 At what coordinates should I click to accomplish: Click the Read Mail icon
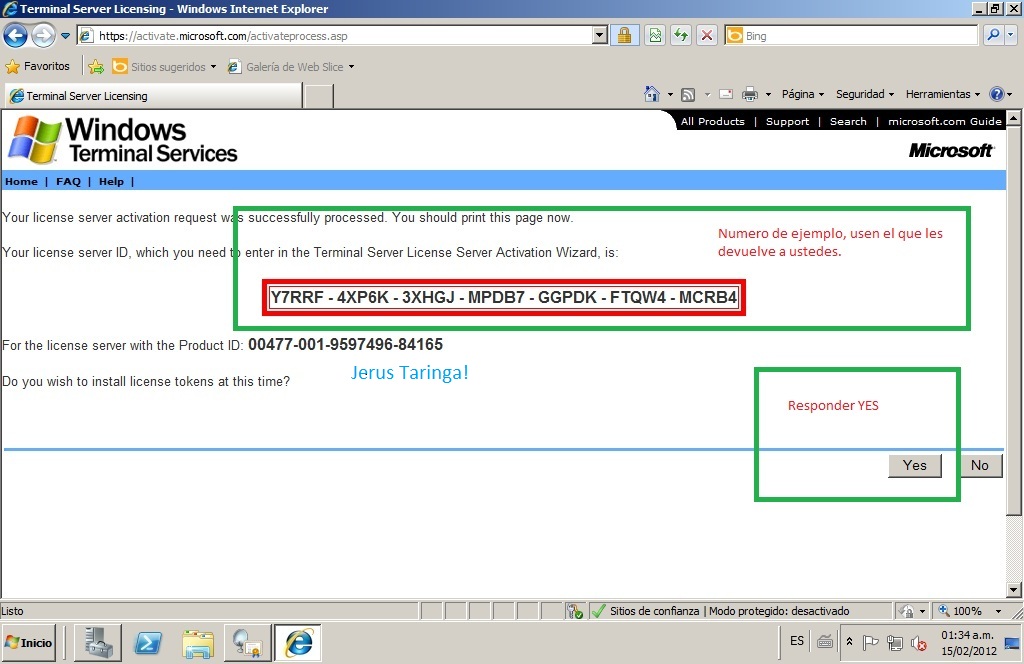[726, 95]
